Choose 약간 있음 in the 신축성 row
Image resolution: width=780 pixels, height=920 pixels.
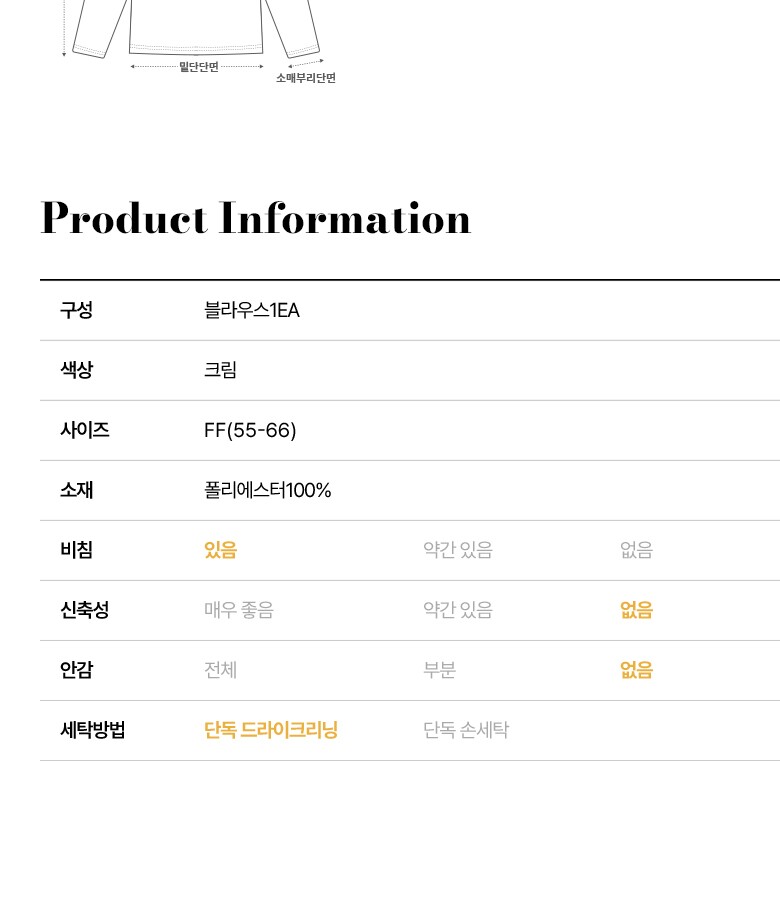pos(457,610)
